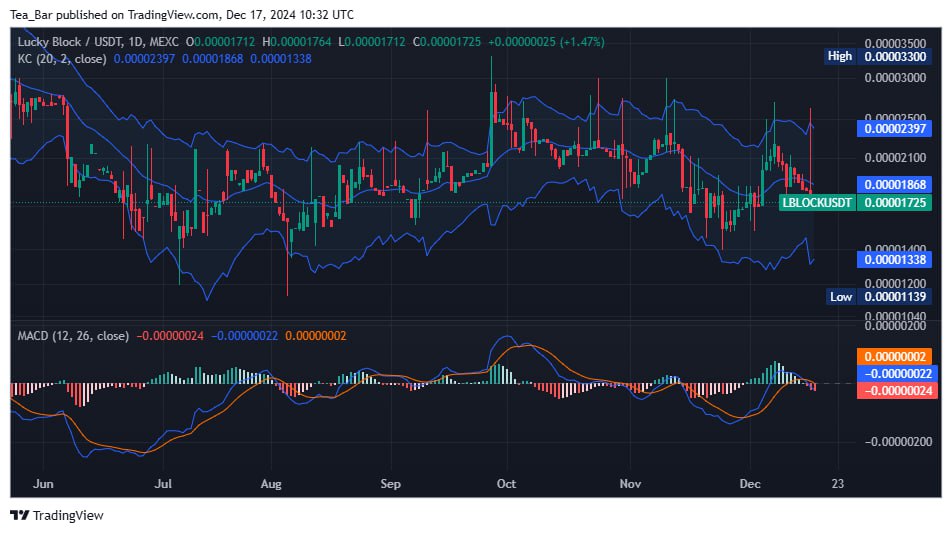Click the orange MACD histogram value 0.00000002 tag
This screenshot has width=952, height=533.
pyautogui.click(x=894, y=357)
